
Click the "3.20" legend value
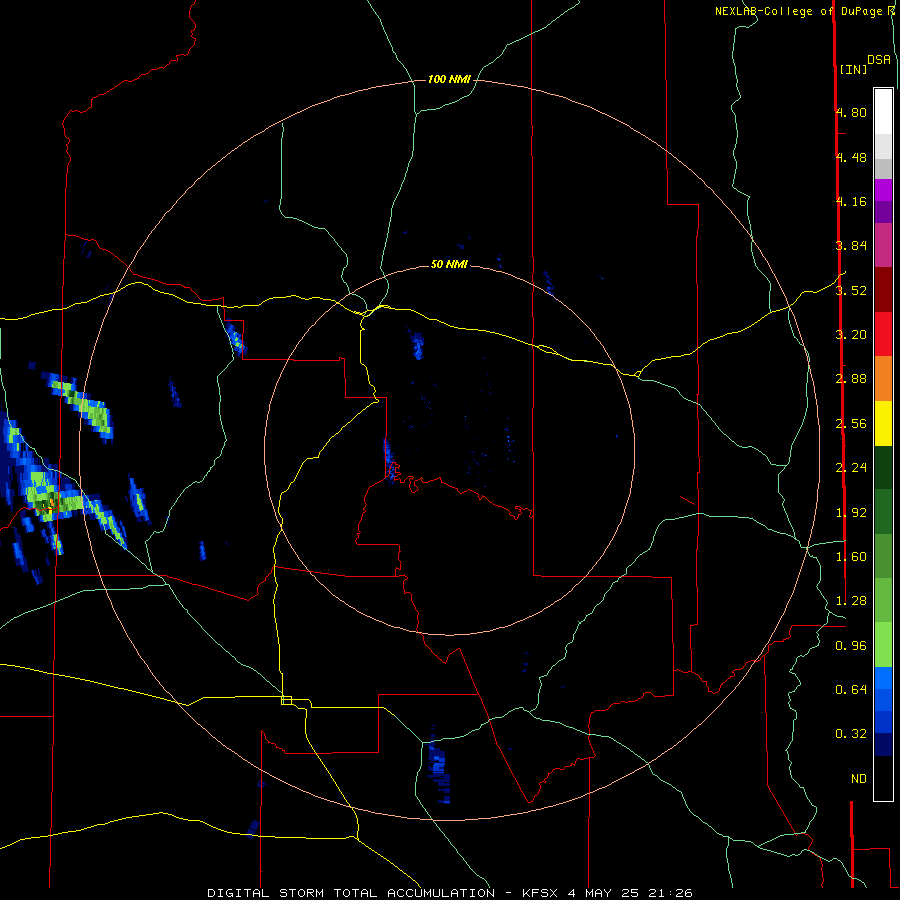(851, 335)
